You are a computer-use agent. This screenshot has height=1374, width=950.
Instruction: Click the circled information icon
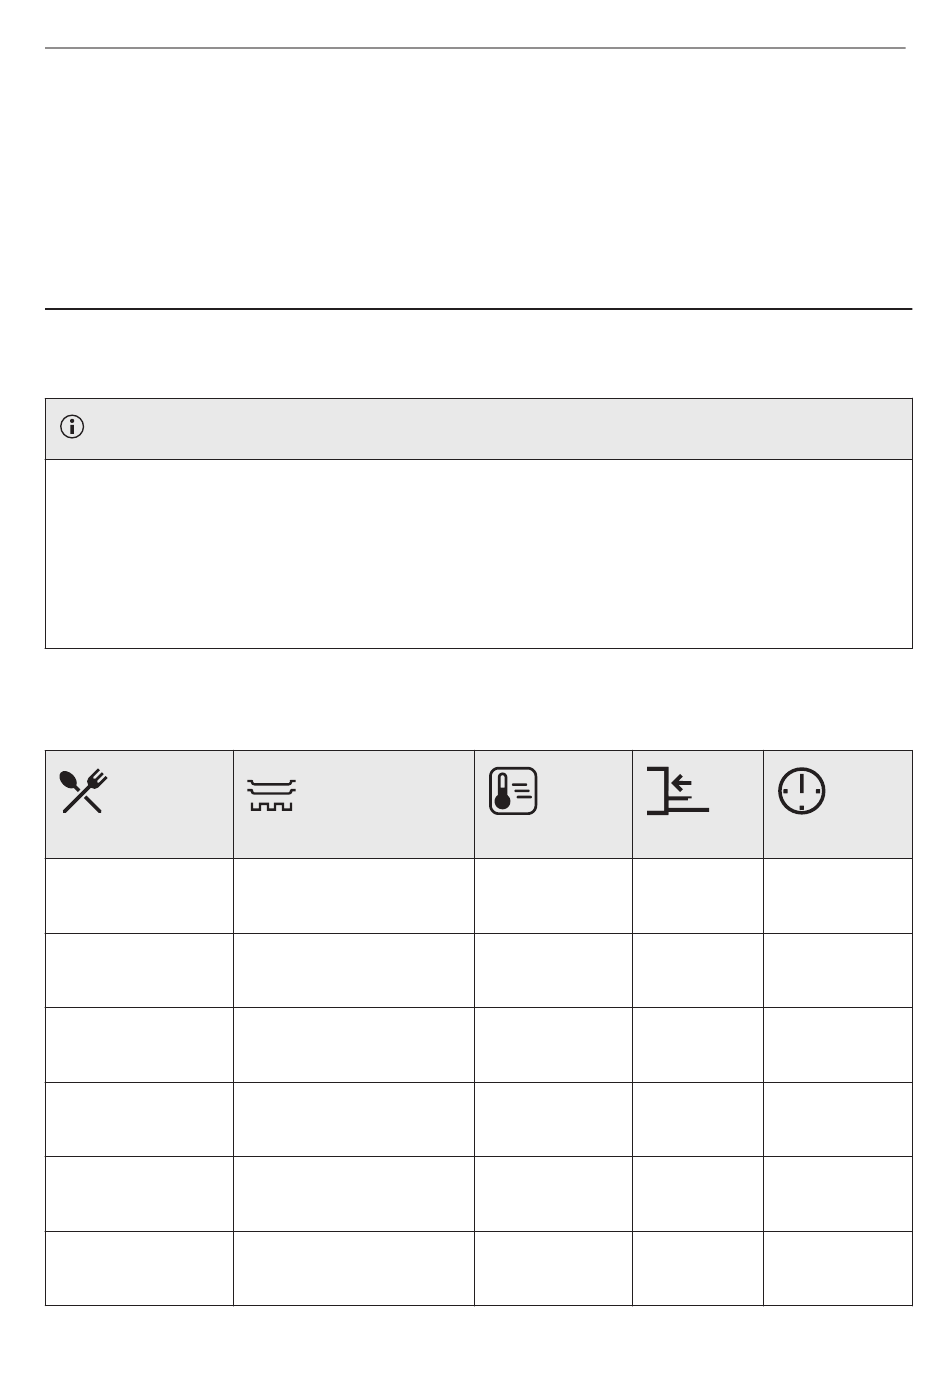click(x=72, y=427)
